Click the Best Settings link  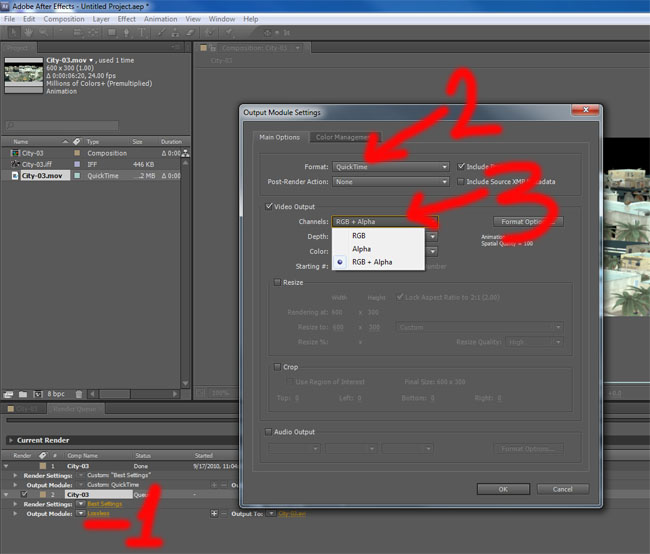coord(104,504)
